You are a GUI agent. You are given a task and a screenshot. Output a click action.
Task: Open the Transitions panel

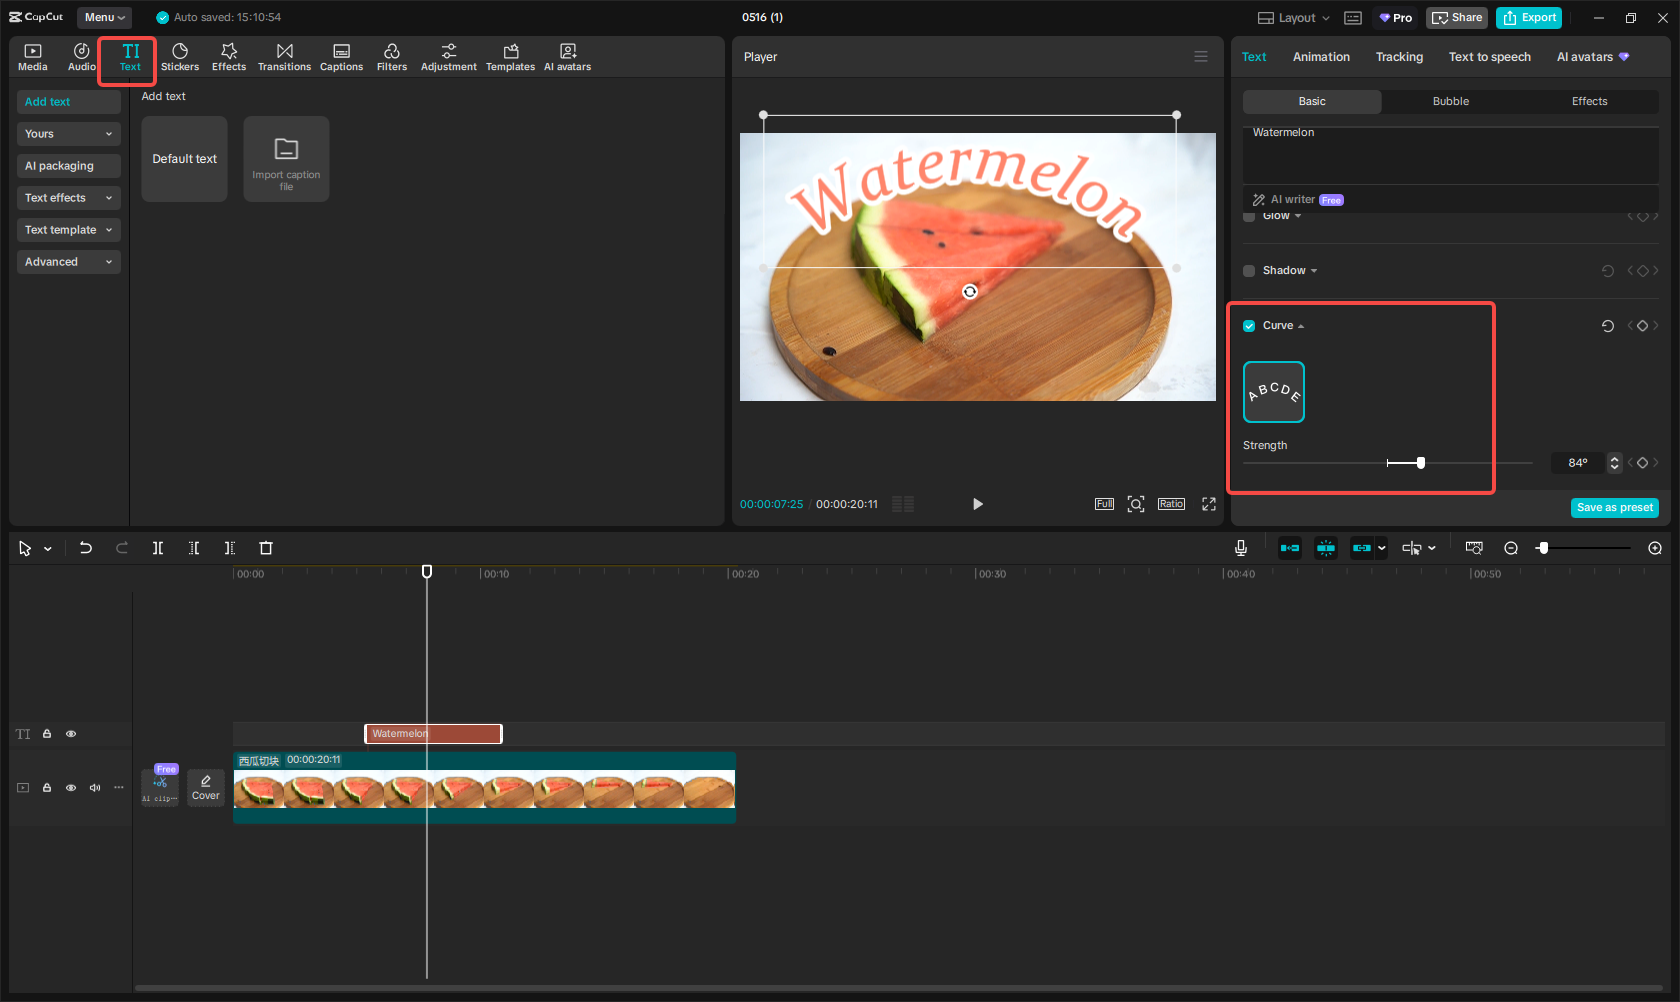(284, 57)
